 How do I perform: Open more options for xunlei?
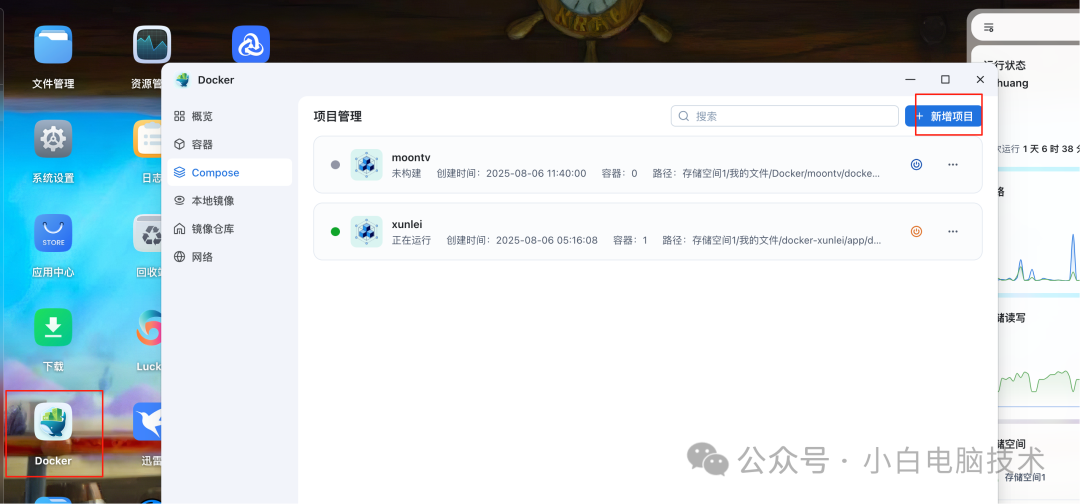pos(953,231)
